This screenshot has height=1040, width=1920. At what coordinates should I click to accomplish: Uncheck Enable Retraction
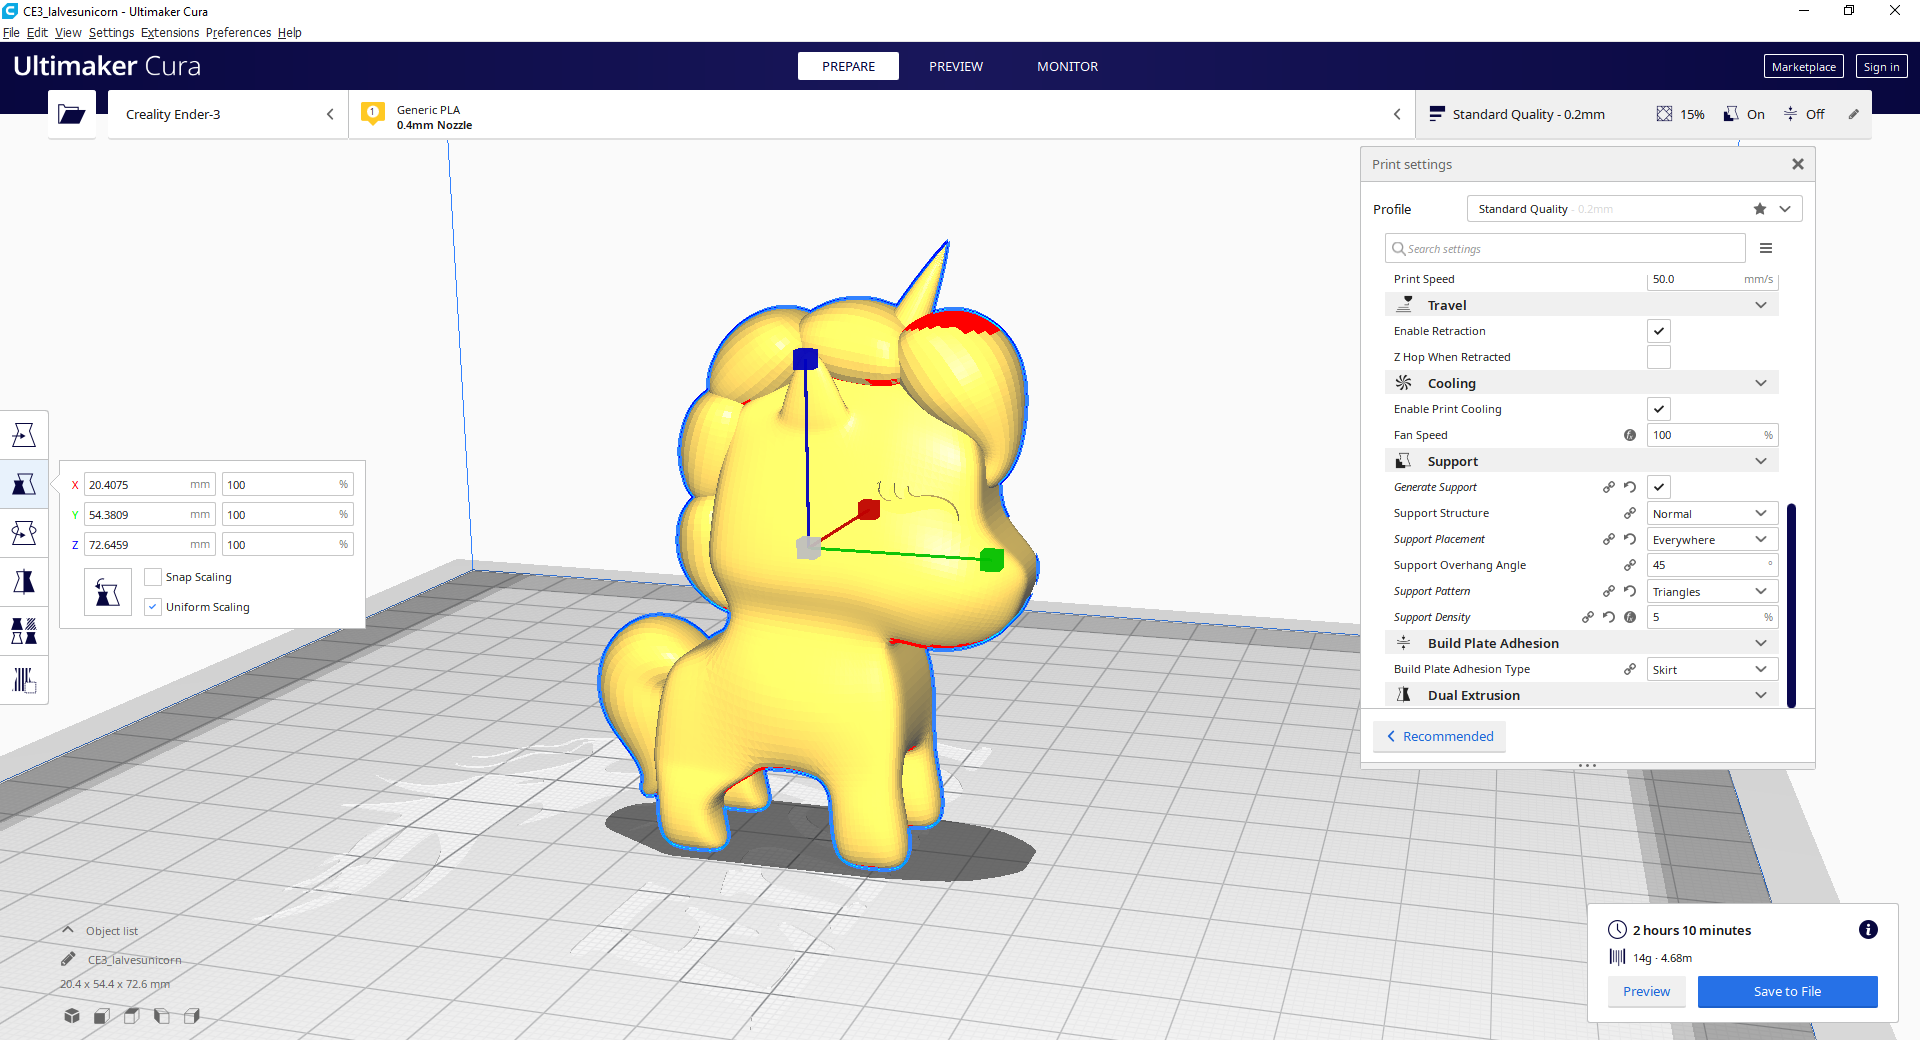1659,331
